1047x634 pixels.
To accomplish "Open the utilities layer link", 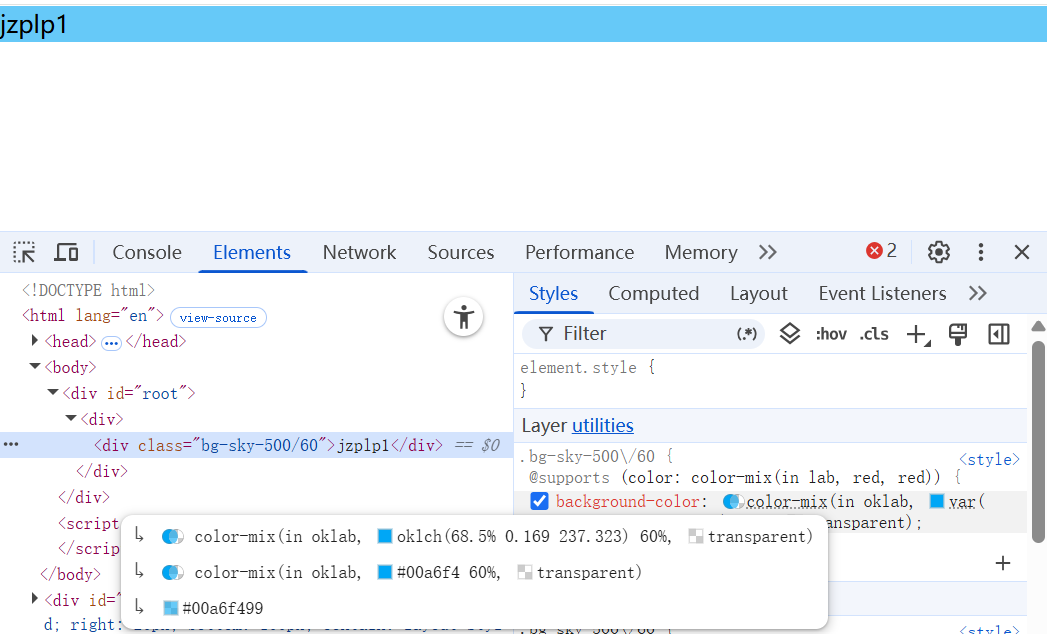I will pos(602,426).
